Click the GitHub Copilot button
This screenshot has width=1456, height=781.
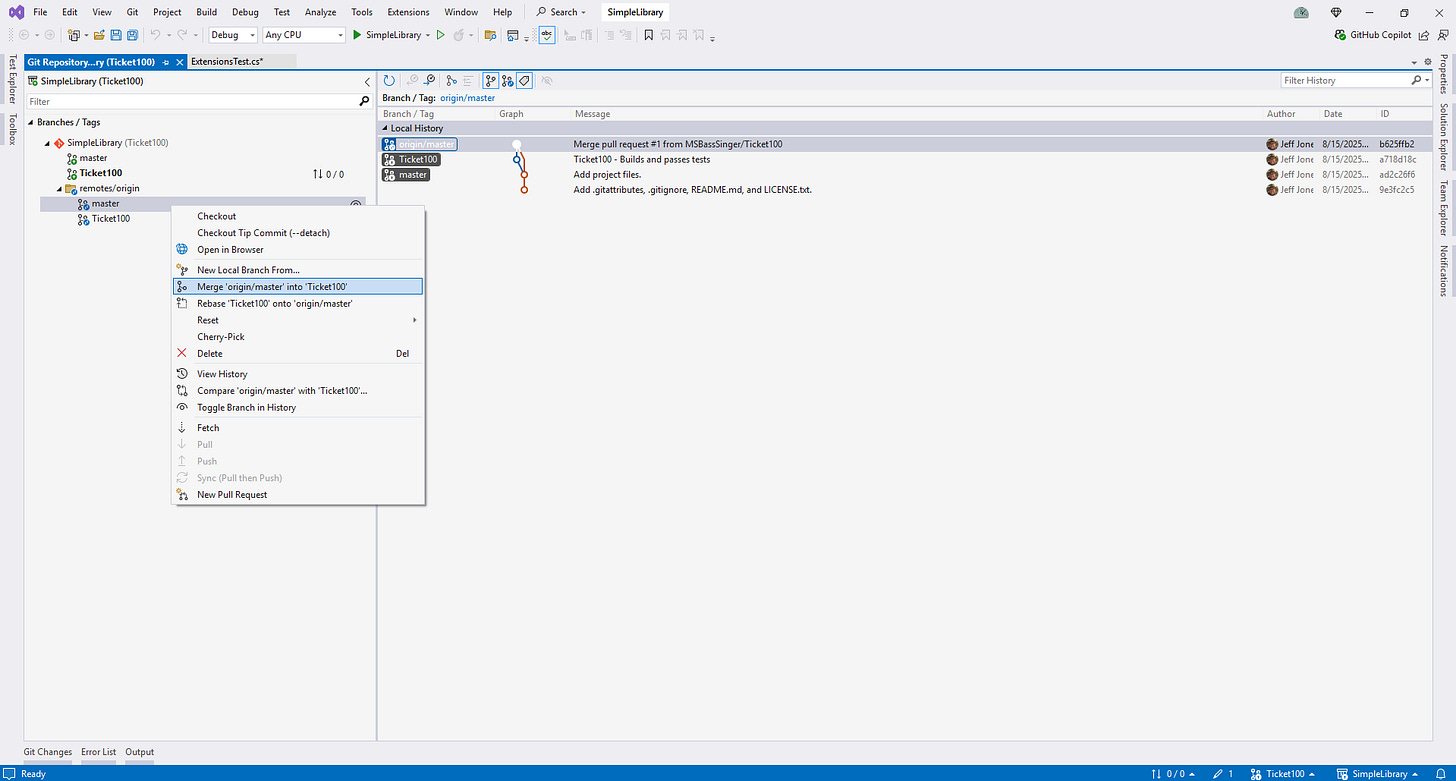[1373, 35]
